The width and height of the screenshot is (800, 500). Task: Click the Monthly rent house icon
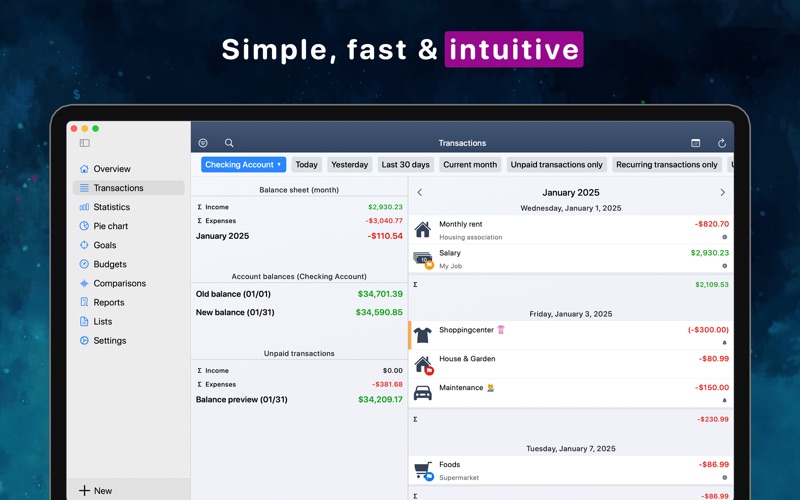tap(422, 230)
